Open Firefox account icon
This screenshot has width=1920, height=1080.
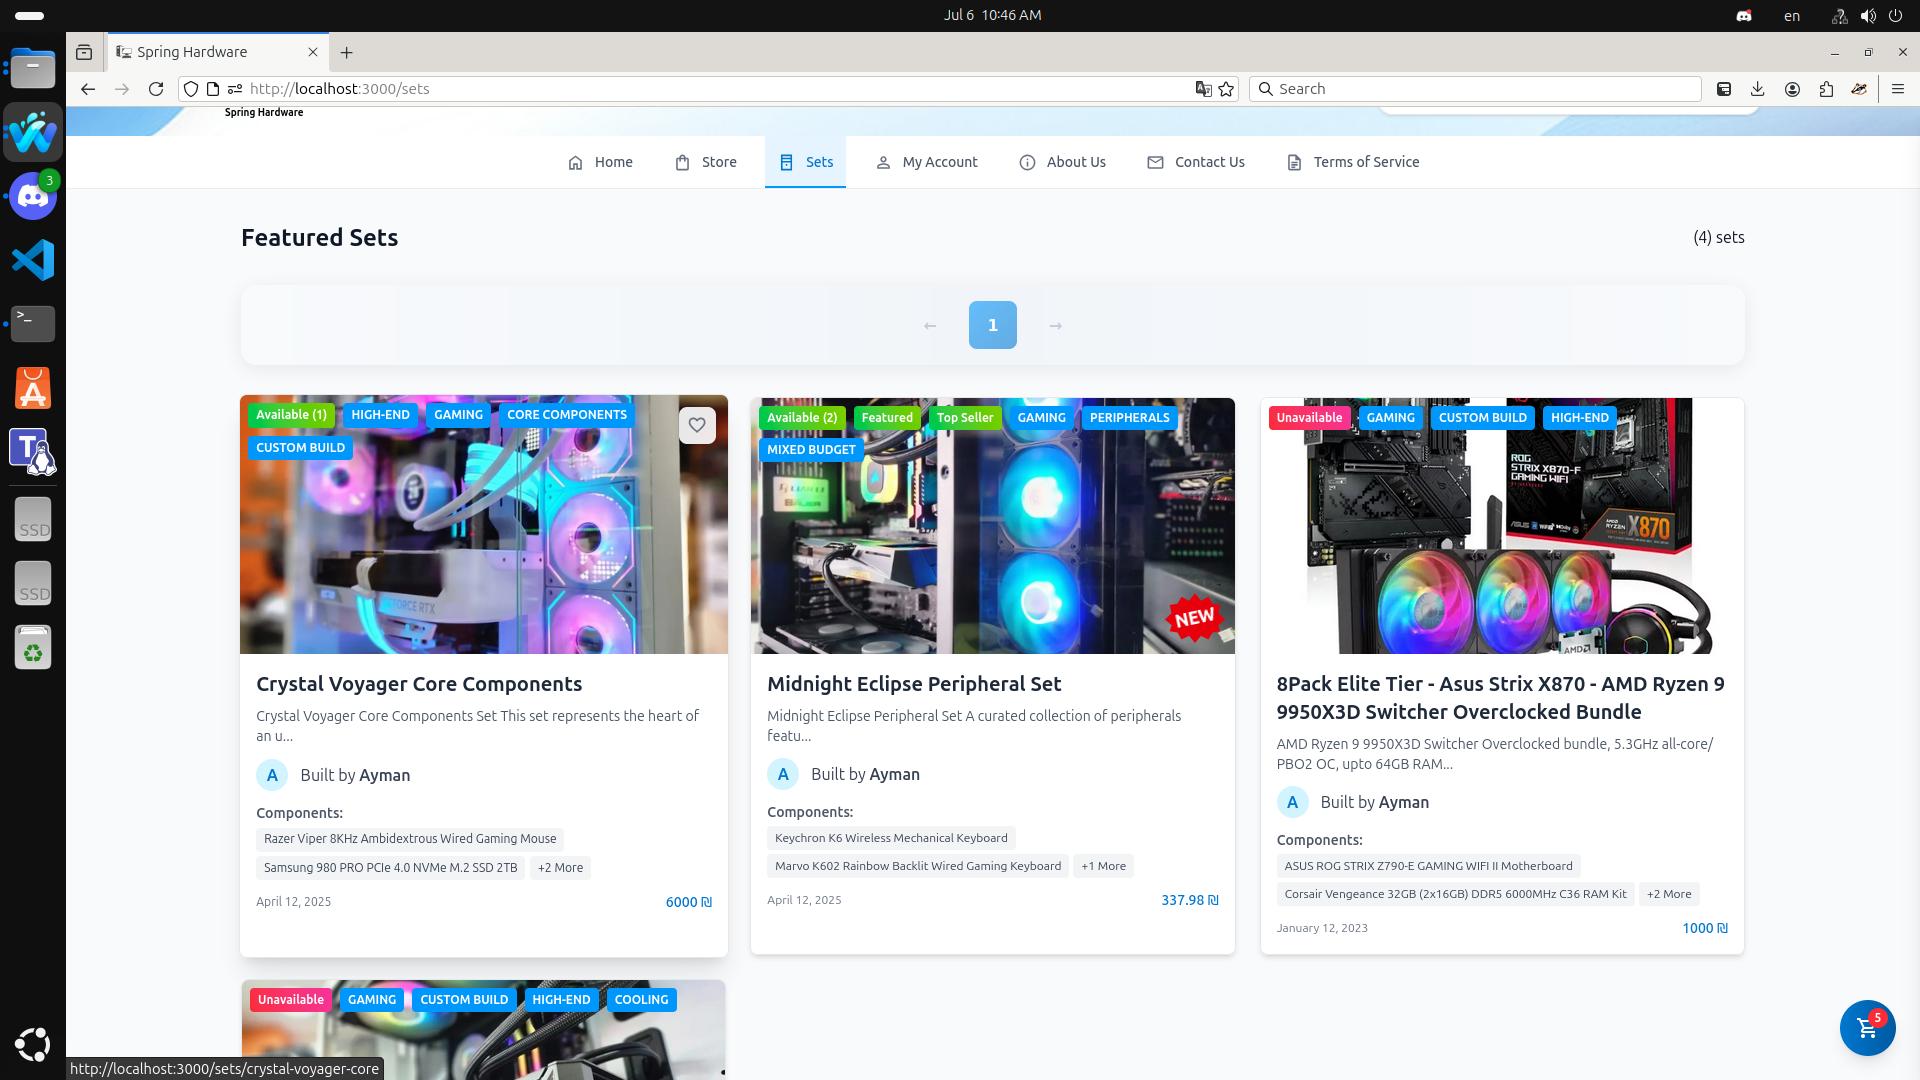pos(1792,89)
